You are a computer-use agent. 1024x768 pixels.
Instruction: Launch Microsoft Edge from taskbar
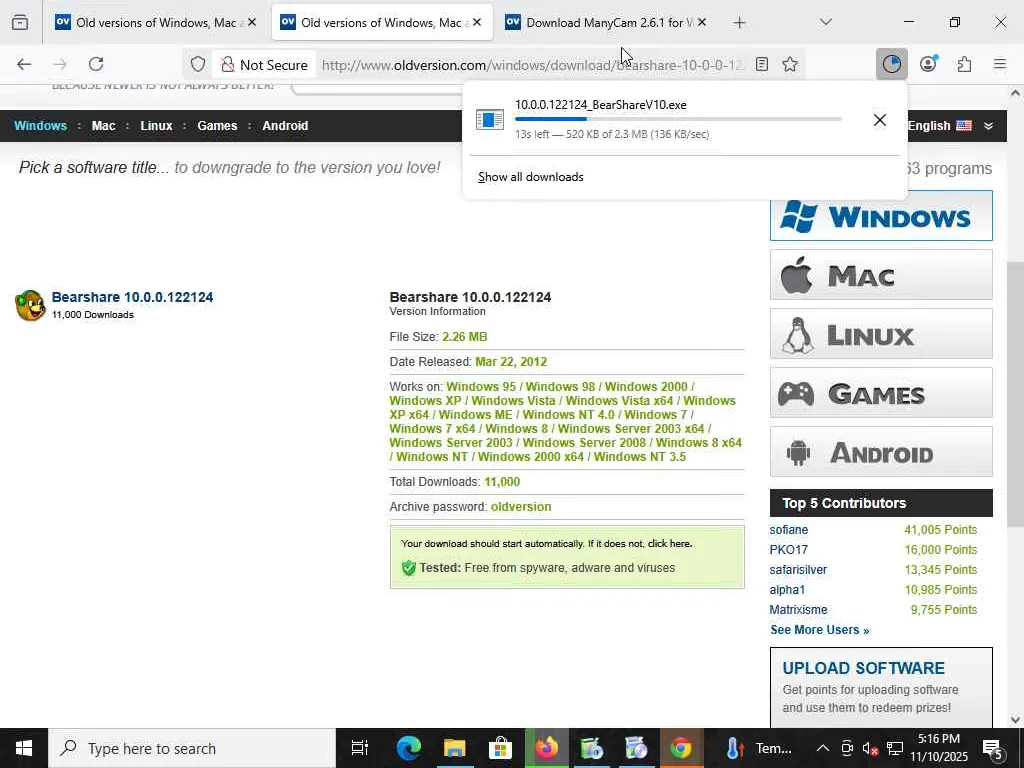click(409, 748)
